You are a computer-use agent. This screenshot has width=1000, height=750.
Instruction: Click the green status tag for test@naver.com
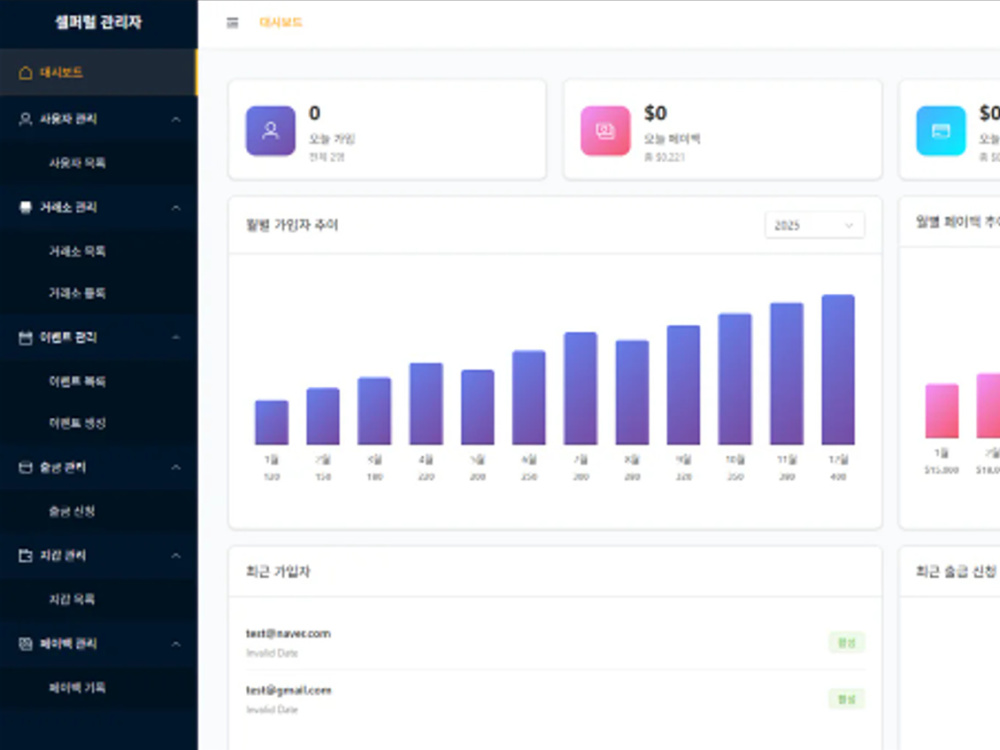click(x=846, y=642)
